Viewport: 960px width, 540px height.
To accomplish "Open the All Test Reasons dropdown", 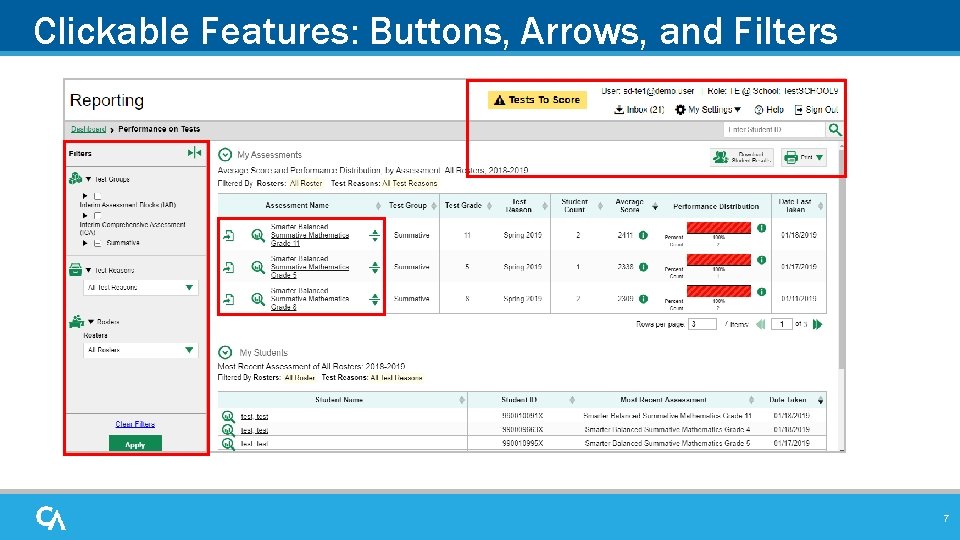I will tap(141, 287).
